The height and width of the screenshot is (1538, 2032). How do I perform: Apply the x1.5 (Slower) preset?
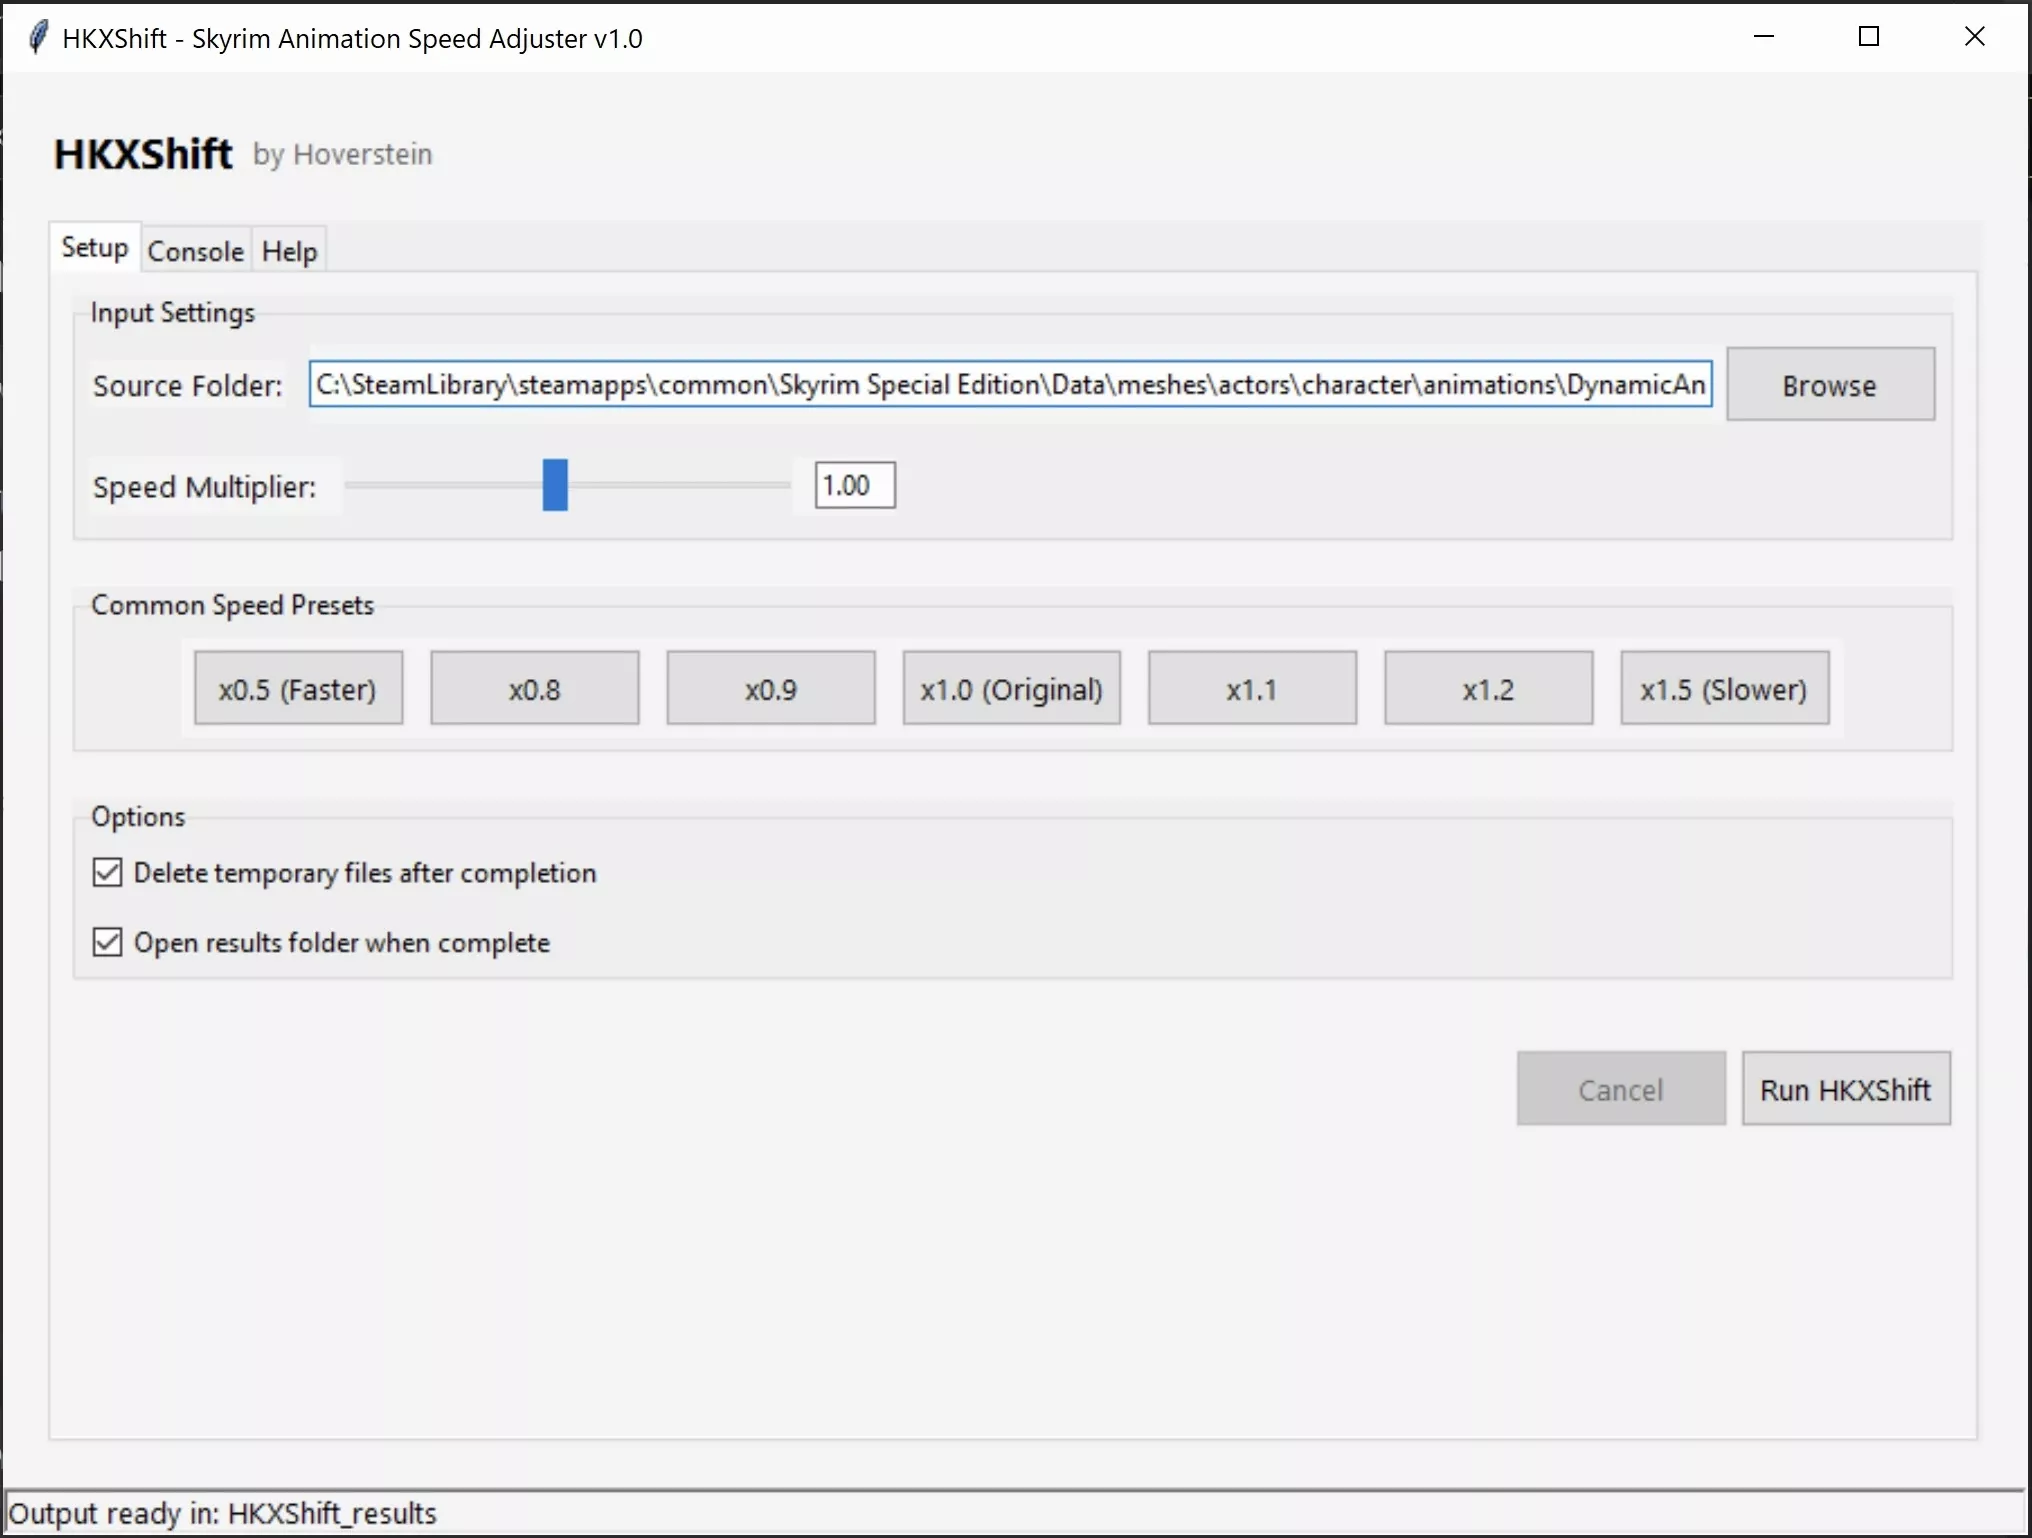1724,688
